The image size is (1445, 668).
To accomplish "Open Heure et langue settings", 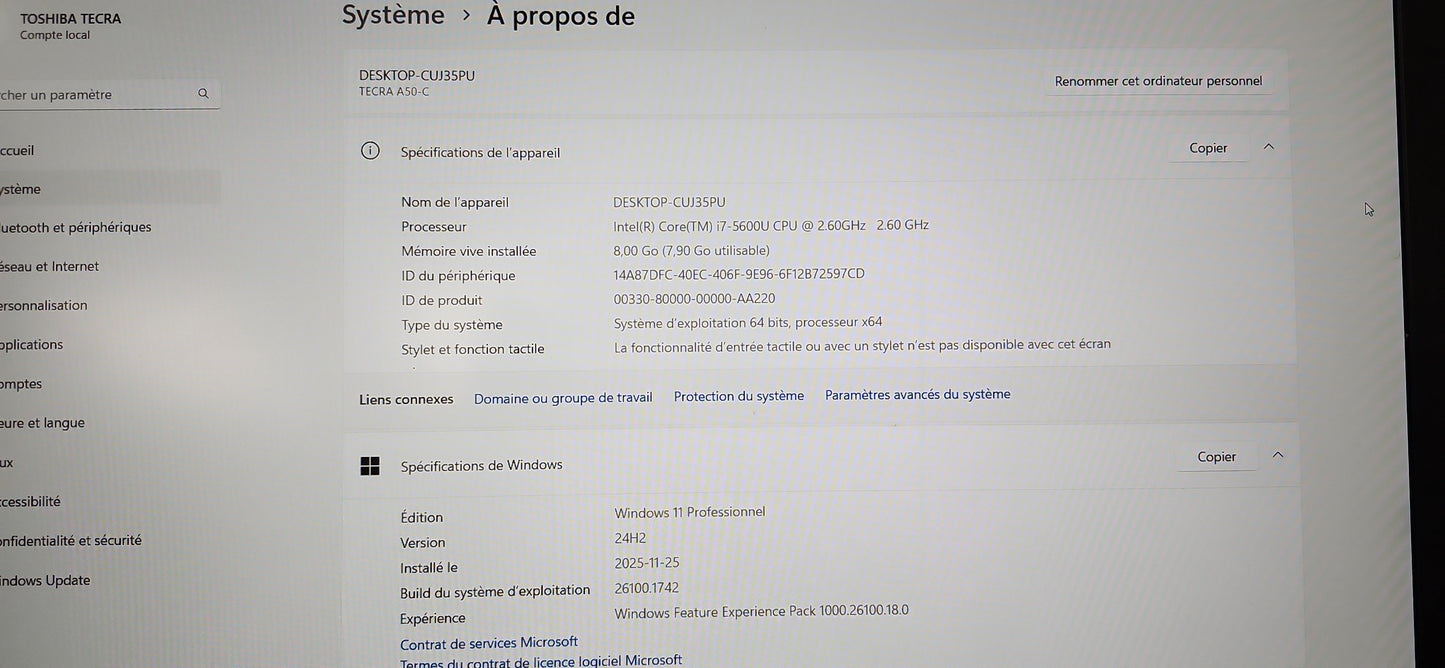I will (x=42, y=422).
